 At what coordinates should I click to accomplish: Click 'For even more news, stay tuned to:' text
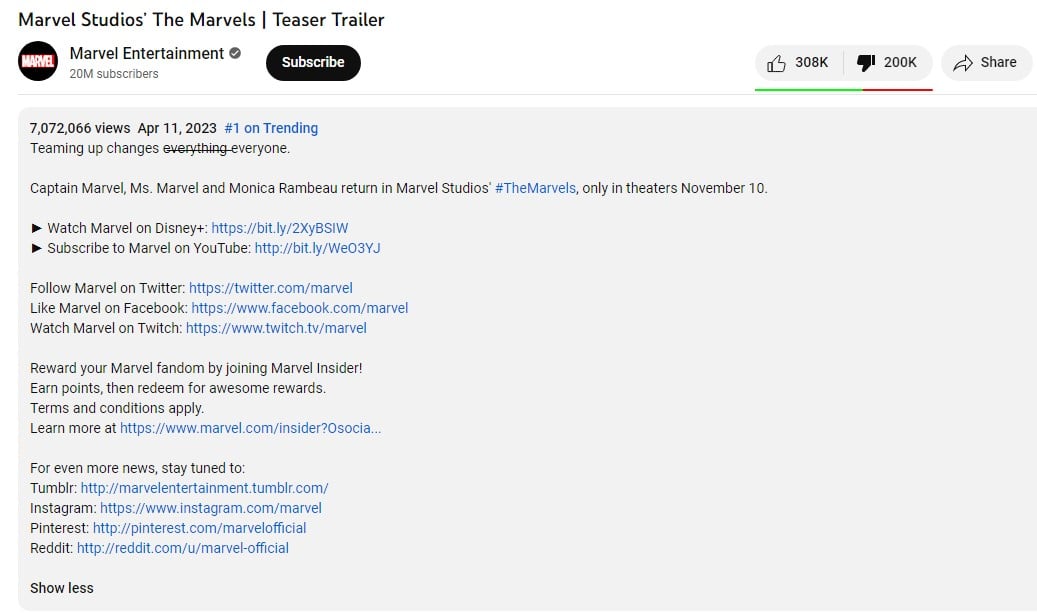[x=138, y=468]
